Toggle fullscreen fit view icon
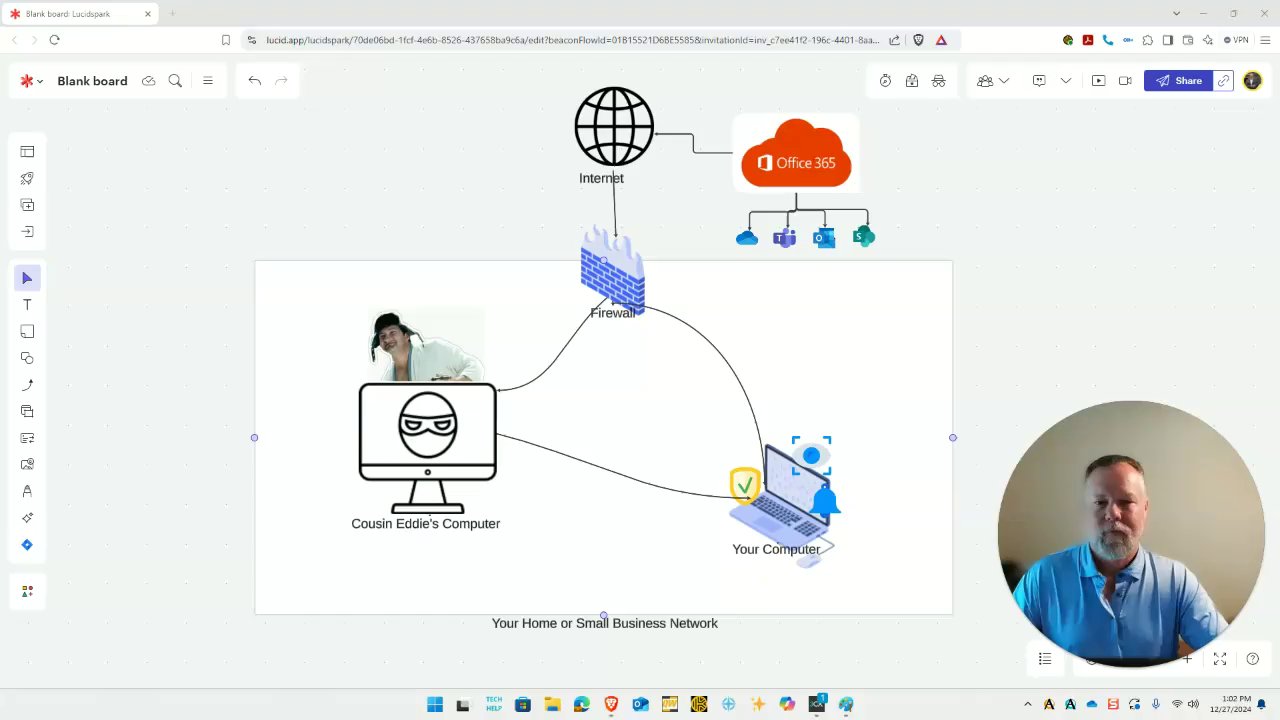The image size is (1280, 720). coord(1220,659)
